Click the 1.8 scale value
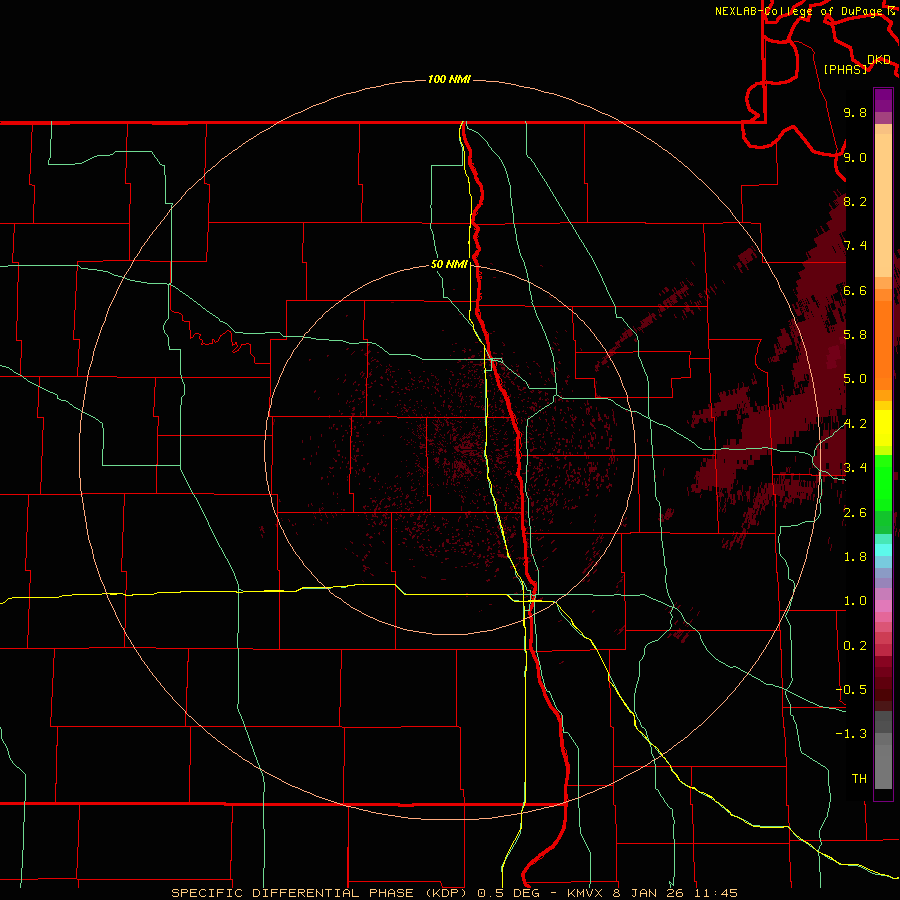Viewport: 900px width, 900px height. (x=855, y=557)
